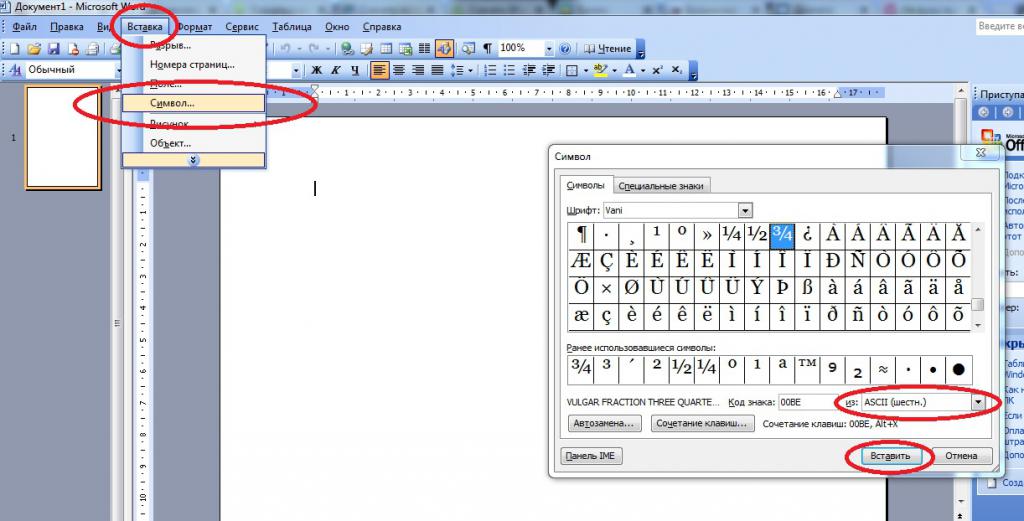Open the ASCII (шестн.) encoding dropdown
1024x521 pixels.
click(x=978, y=402)
